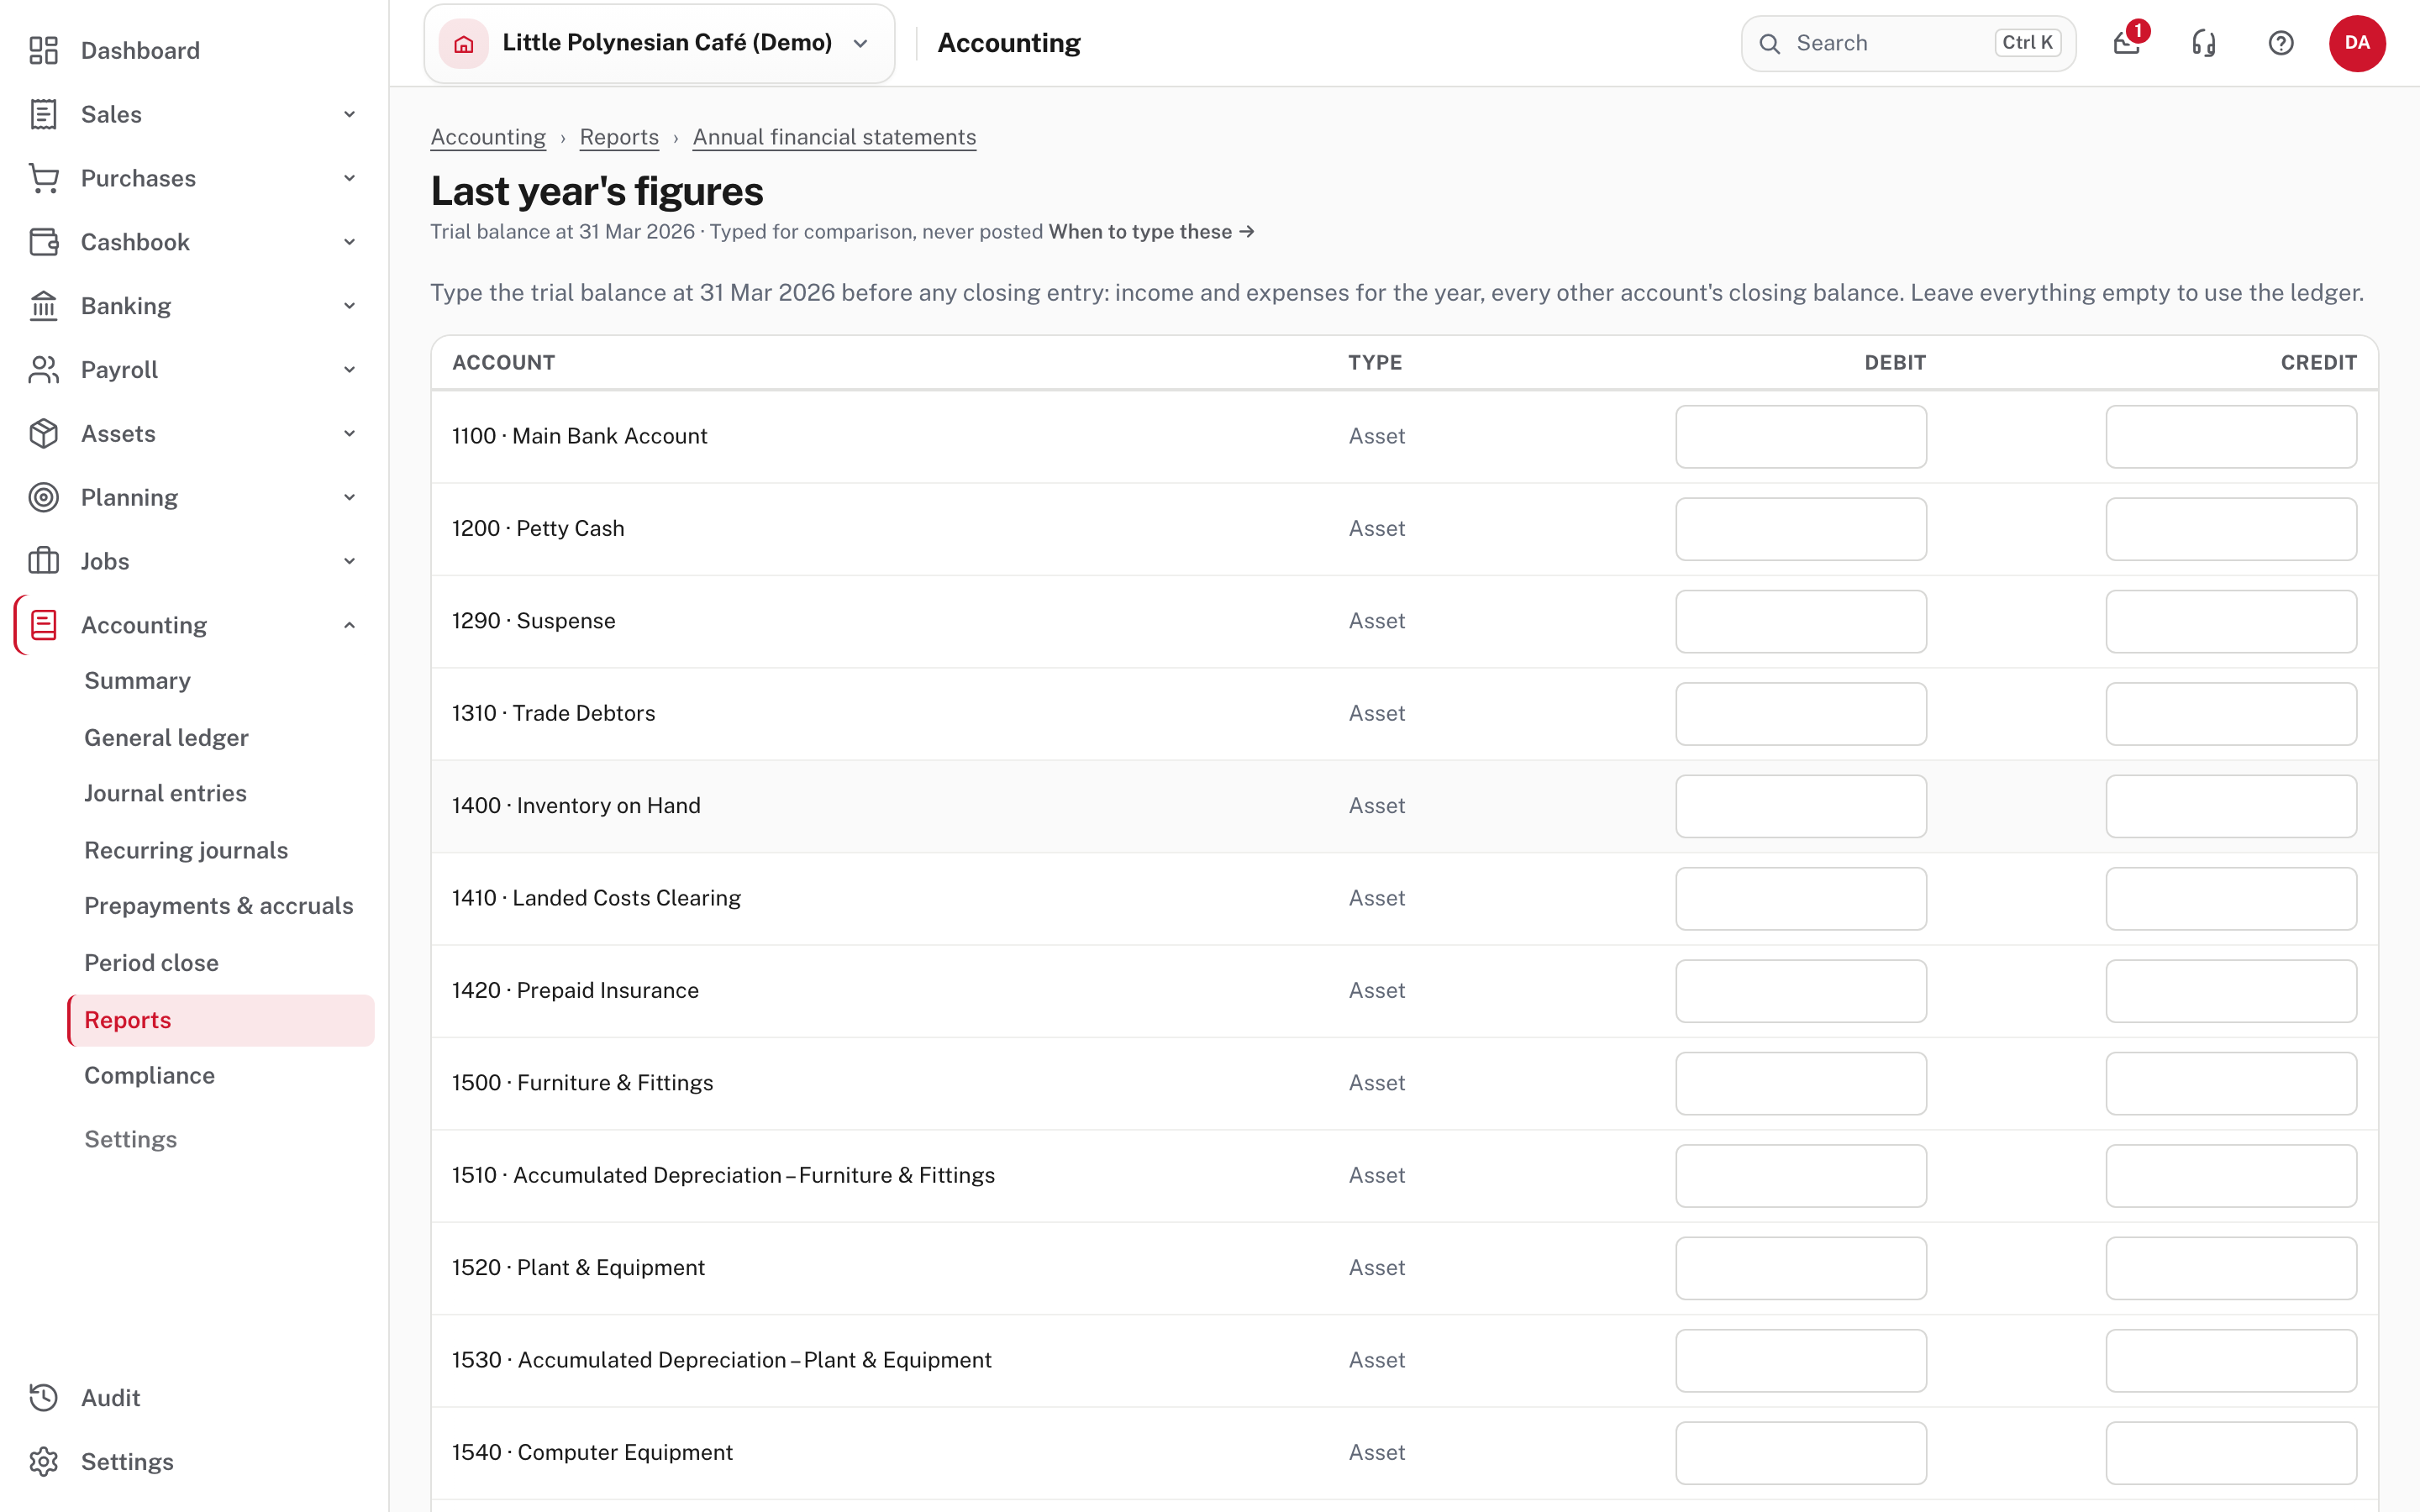Expand the Purchases menu chevron
This screenshot has width=2420, height=1512.
pos(349,178)
